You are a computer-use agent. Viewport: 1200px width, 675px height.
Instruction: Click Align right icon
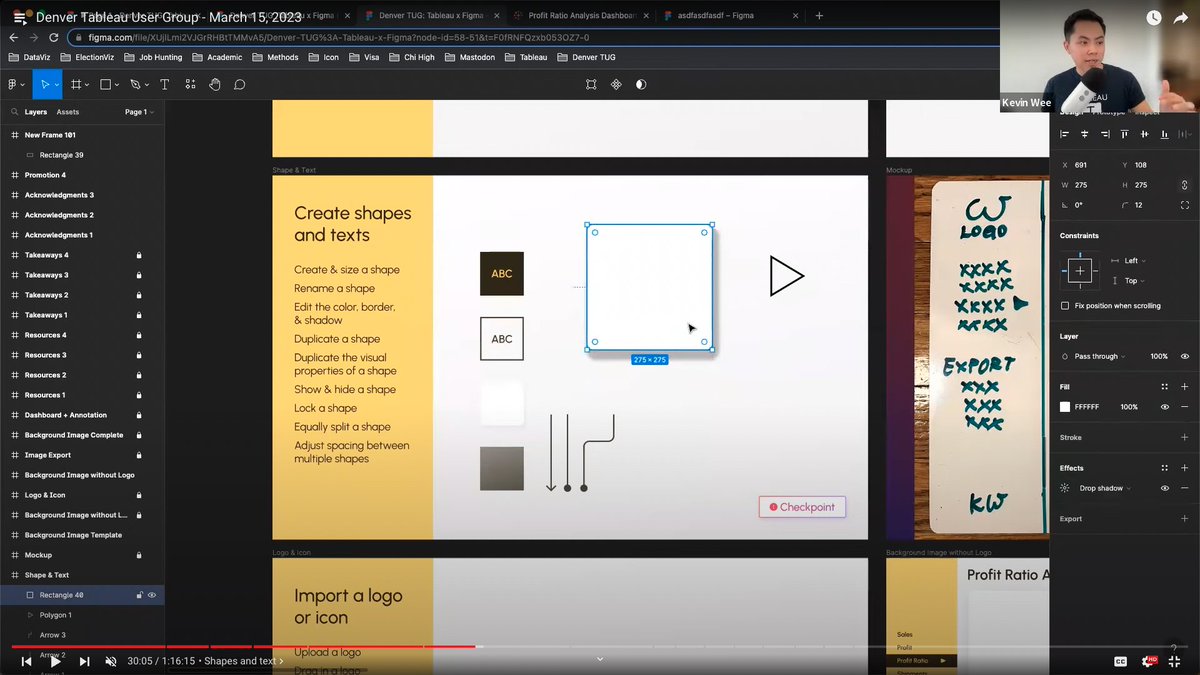tap(1105, 133)
